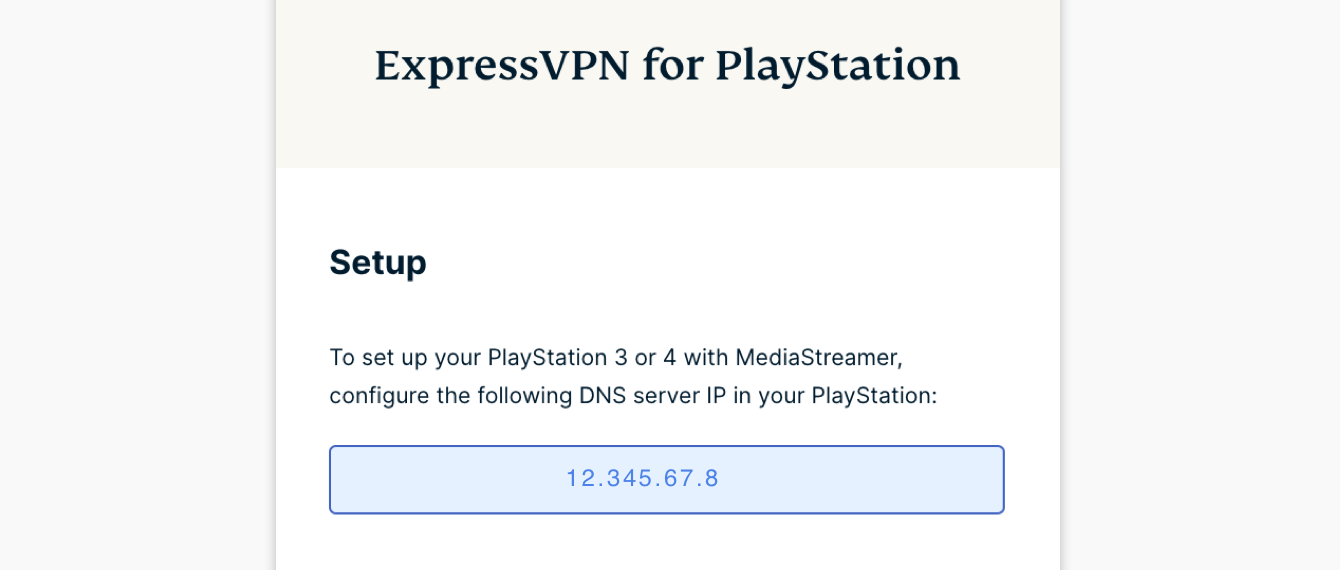Click the ExpressVPN for PlayStation page title
Screen dimensions: 1340x570
click(x=667, y=66)
